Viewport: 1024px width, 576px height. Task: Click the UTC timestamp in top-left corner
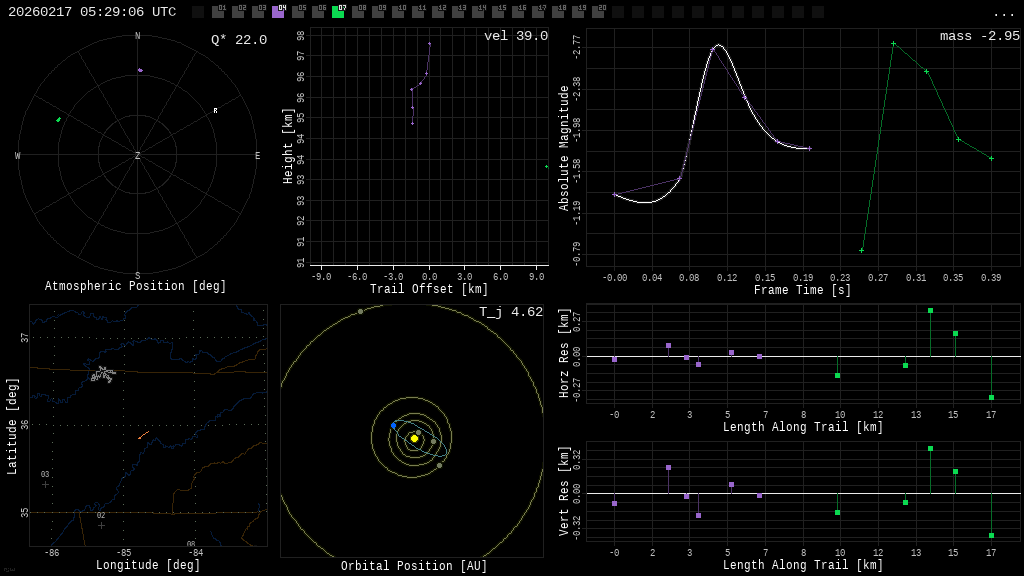click(x=92, y=12)
